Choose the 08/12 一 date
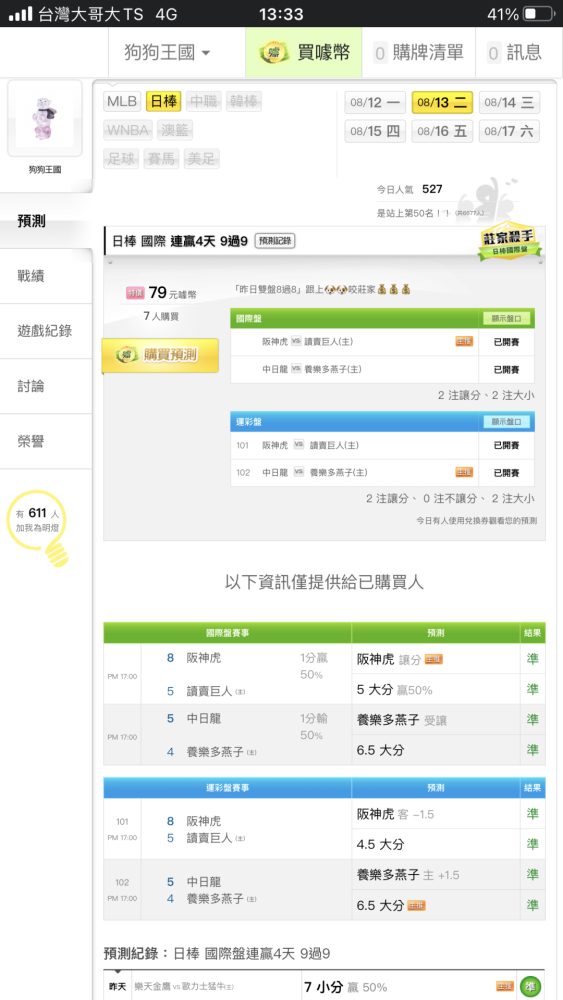 [x=375, y=103]
